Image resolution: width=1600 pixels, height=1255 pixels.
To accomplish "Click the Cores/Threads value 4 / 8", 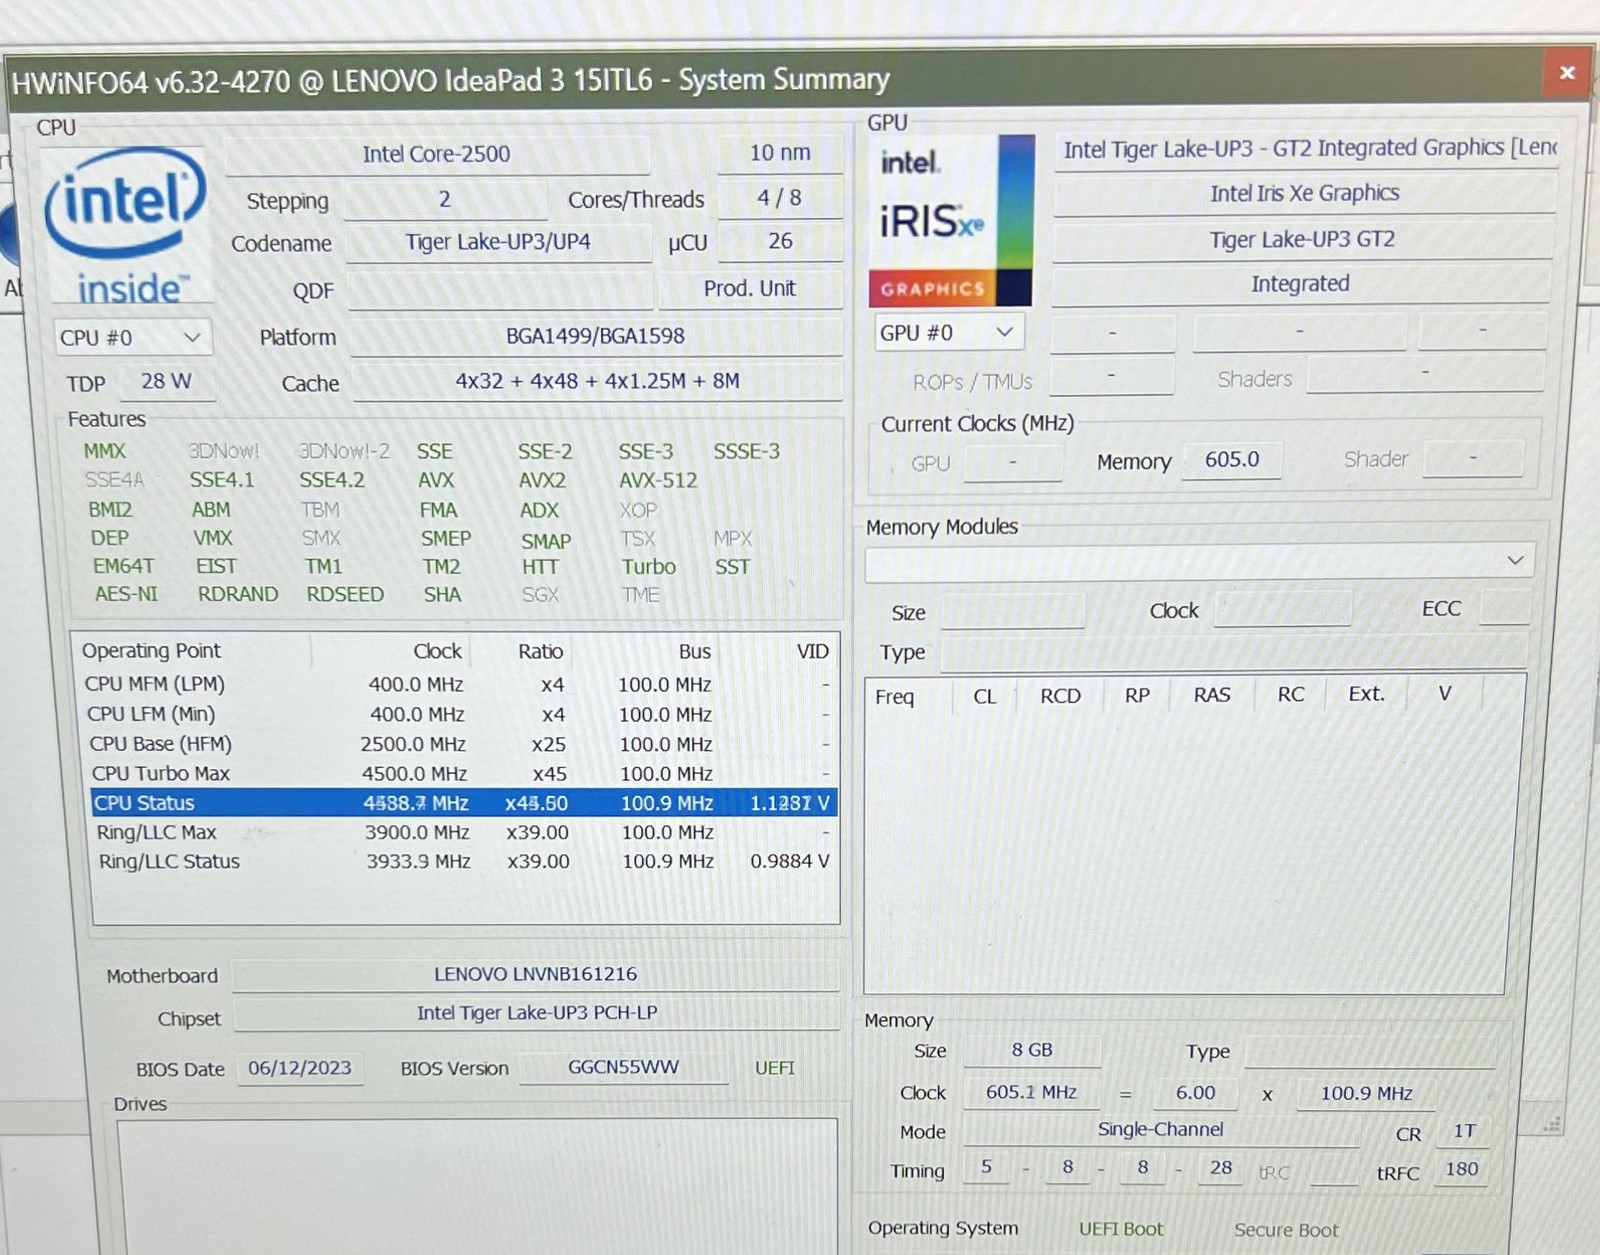I will pyautogui.click(x=780, y=198).
